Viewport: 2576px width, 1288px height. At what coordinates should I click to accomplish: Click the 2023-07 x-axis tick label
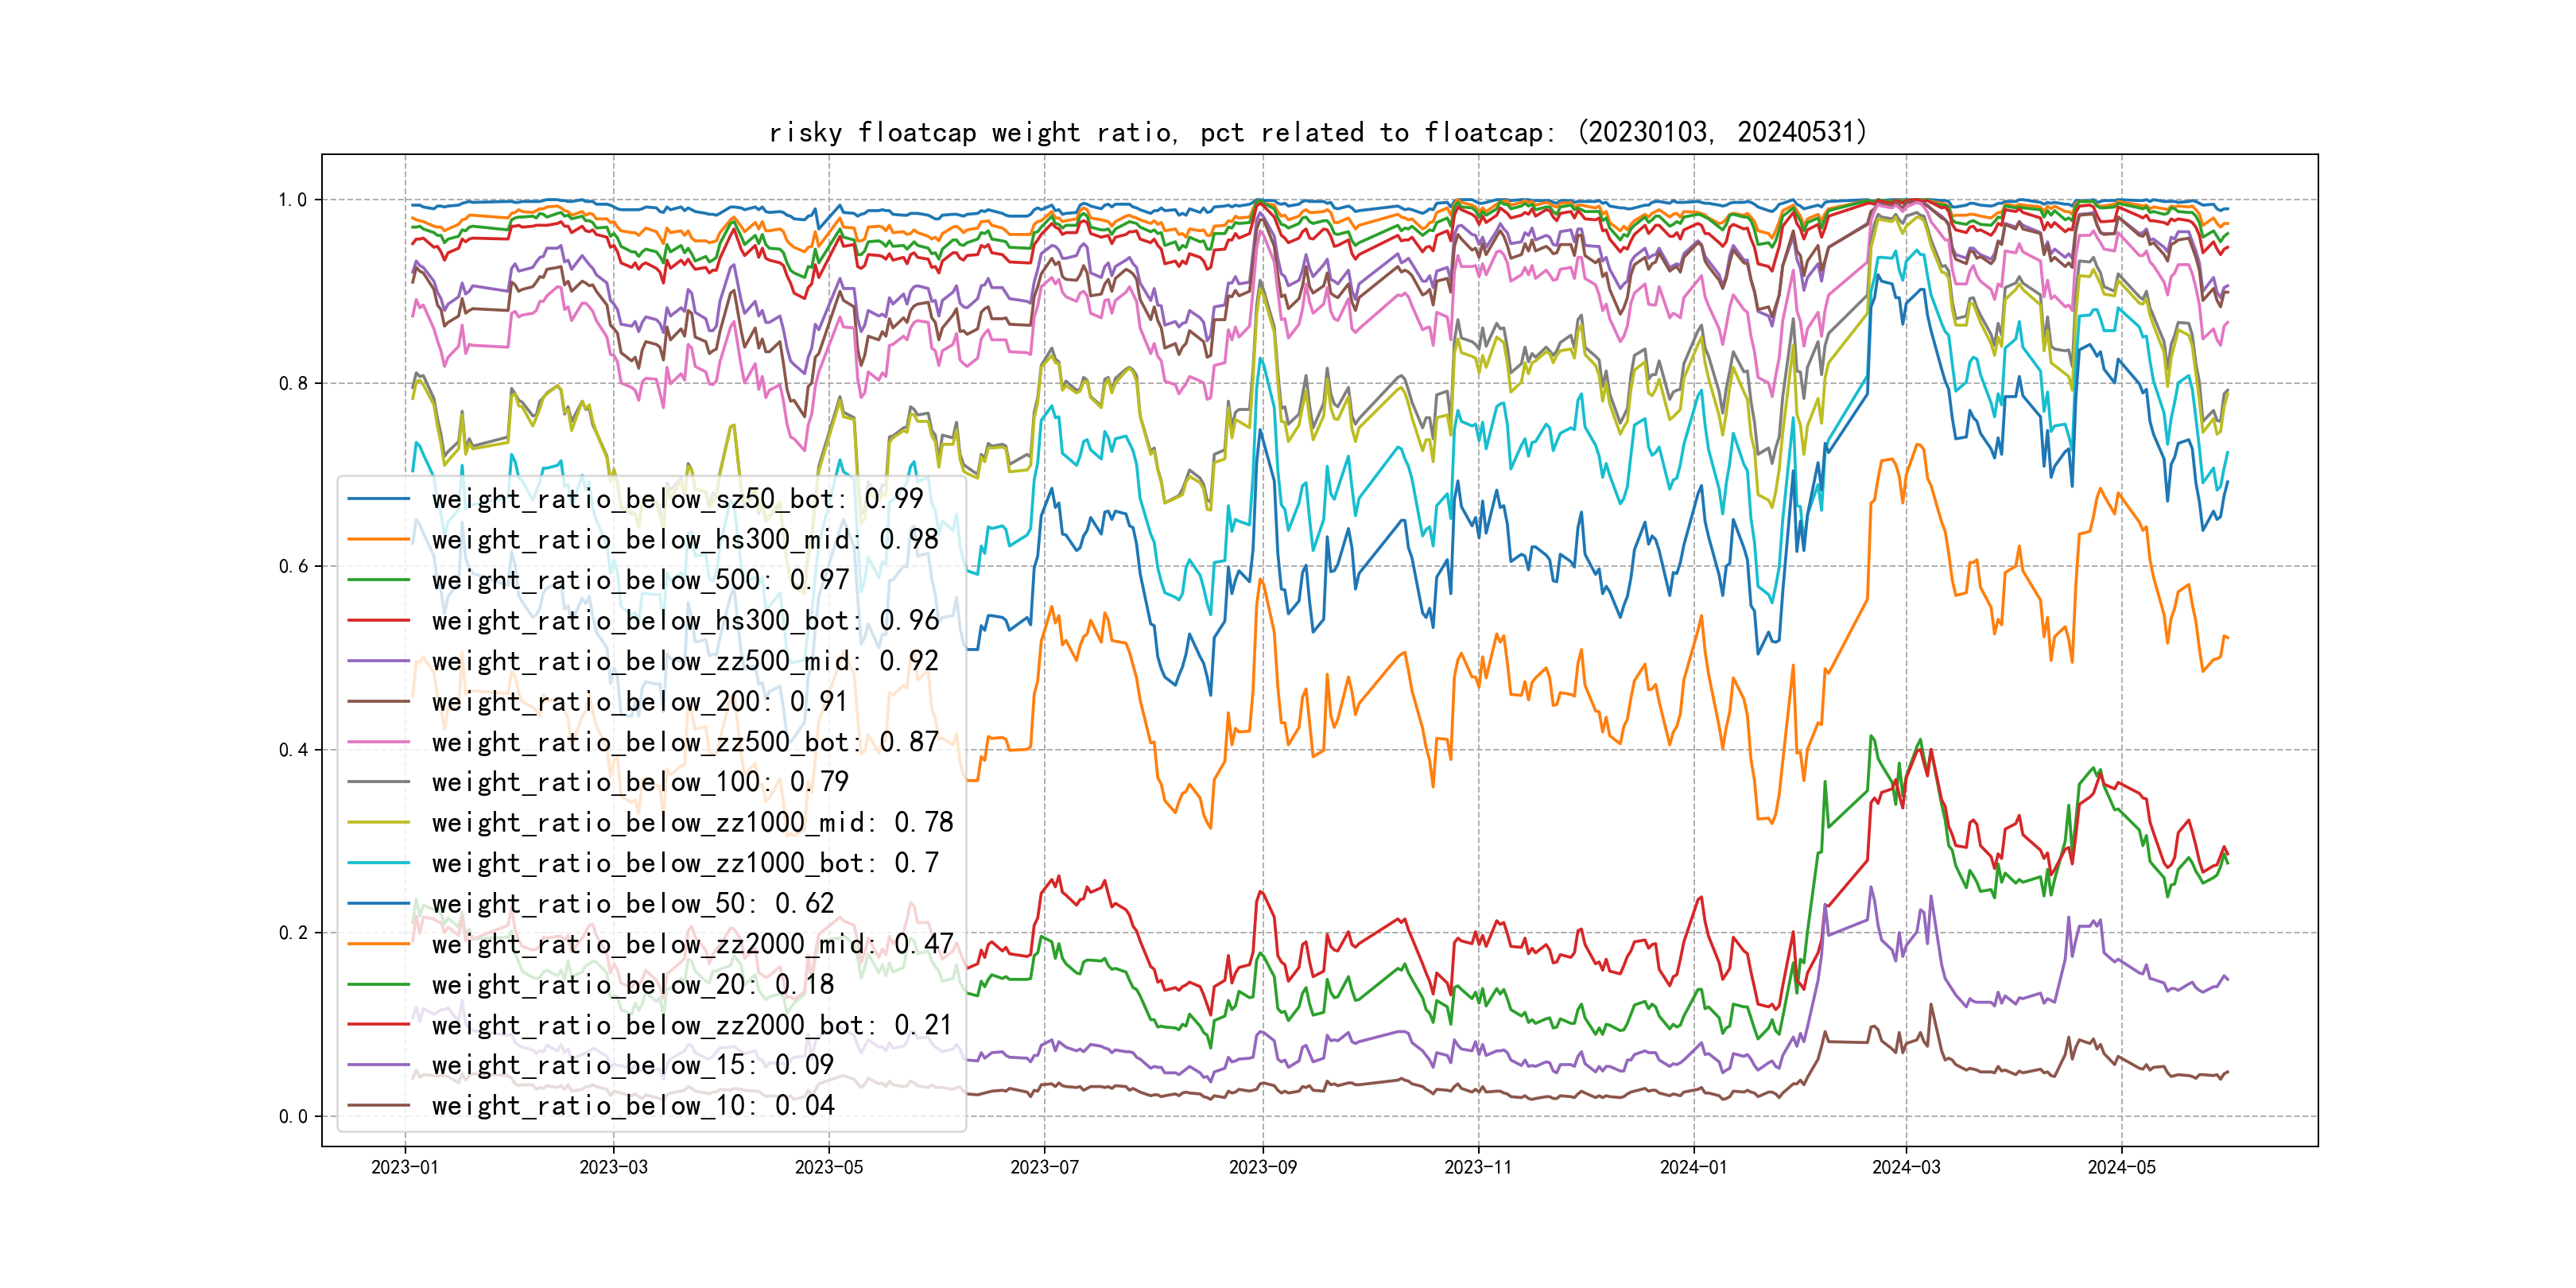coord(1044,1167)
